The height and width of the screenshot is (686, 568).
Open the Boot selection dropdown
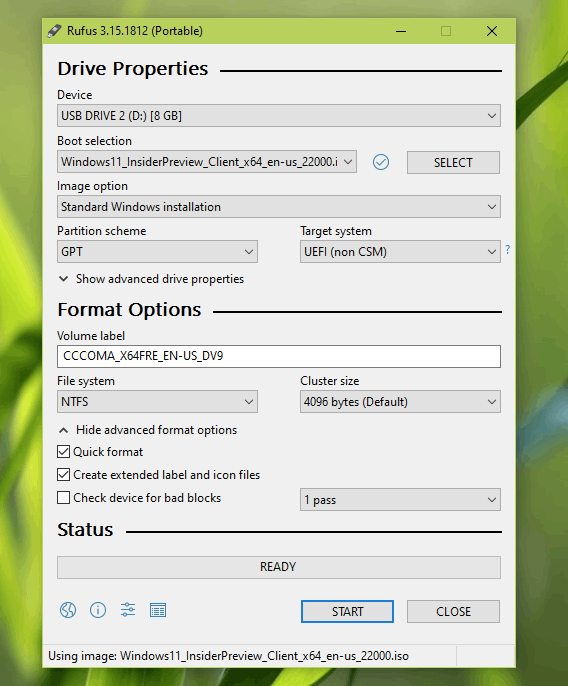207,162
